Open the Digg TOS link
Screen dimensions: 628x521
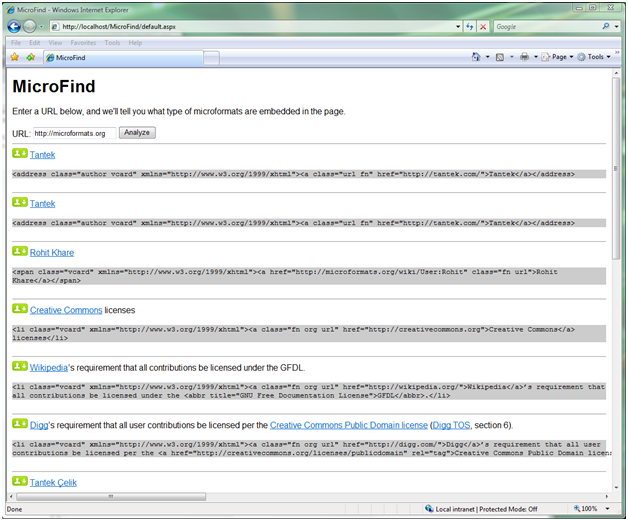coord(451,425)
